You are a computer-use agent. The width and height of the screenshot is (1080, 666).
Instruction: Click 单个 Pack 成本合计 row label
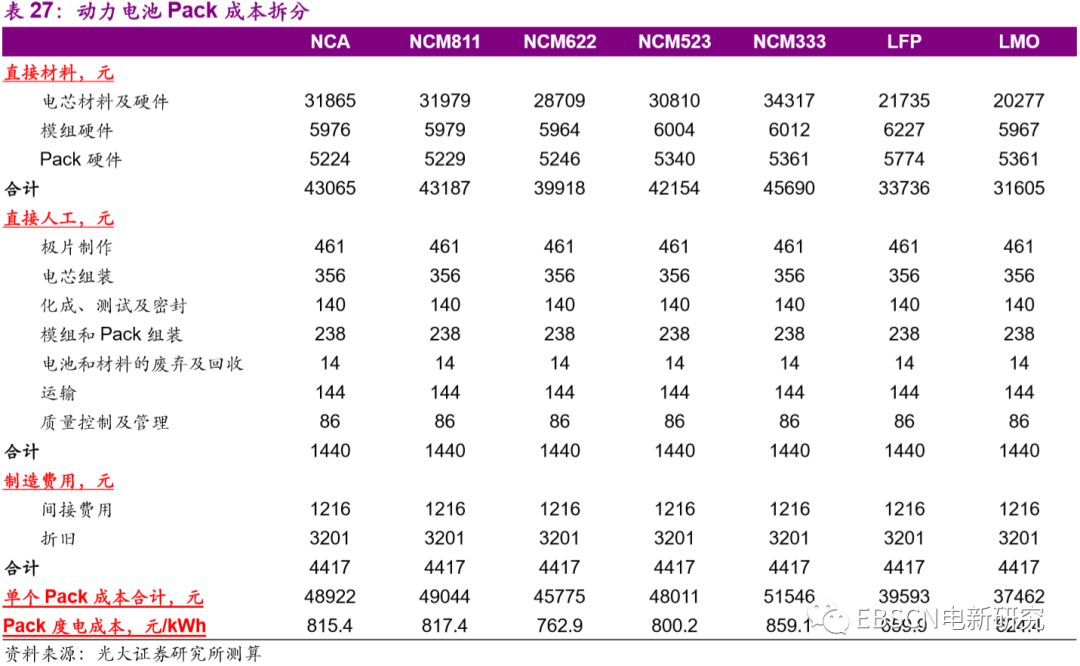tap(103, 596)
